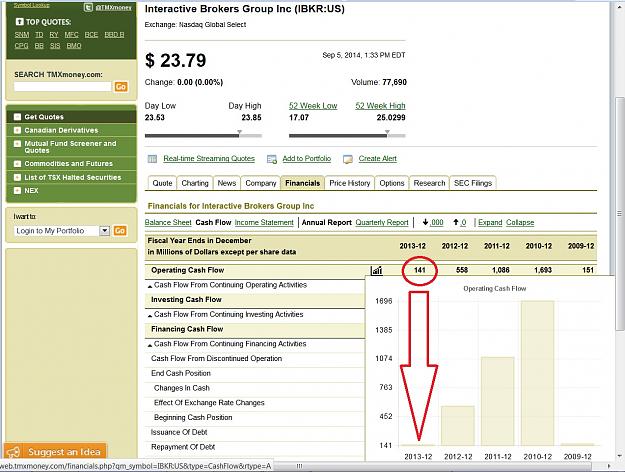This screenshot has width=625, height=472.
Task: Switch to Quarterly Report link
Action: point(382,222)
